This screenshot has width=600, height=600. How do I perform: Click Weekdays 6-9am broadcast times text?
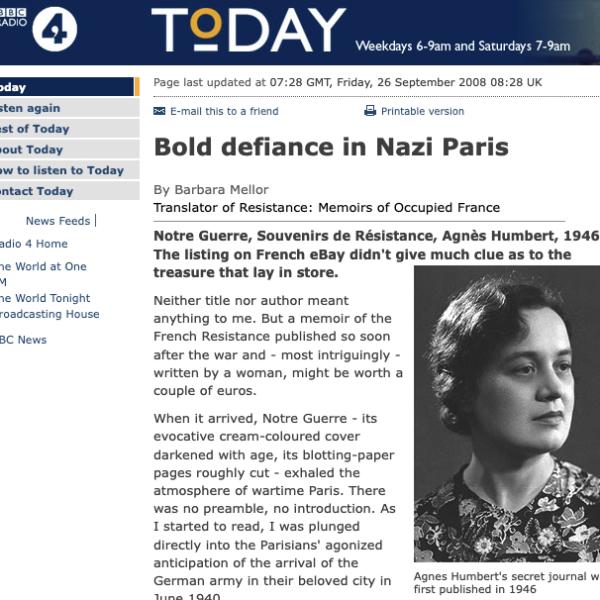click(463, 46)
